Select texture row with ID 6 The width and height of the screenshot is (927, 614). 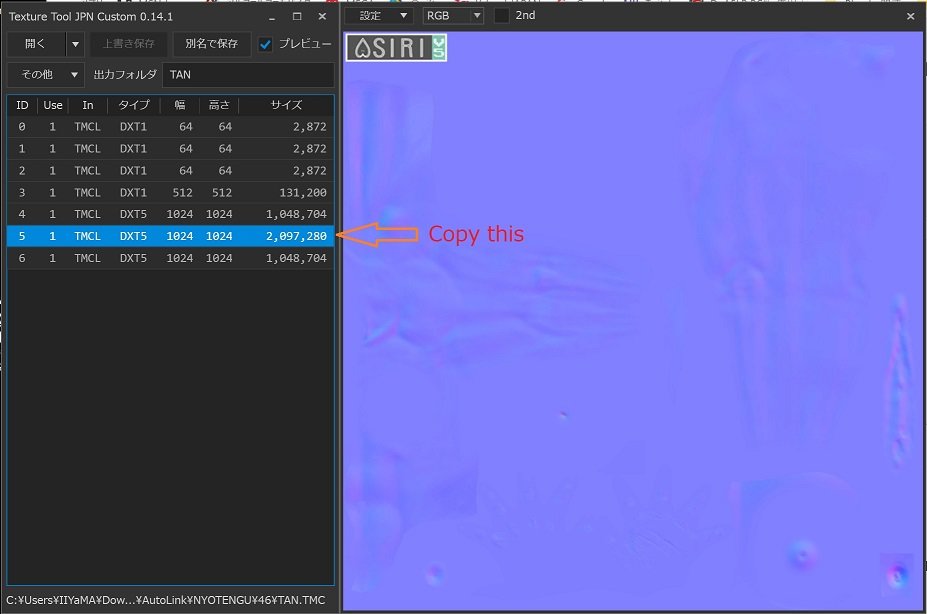click(170, 258)
